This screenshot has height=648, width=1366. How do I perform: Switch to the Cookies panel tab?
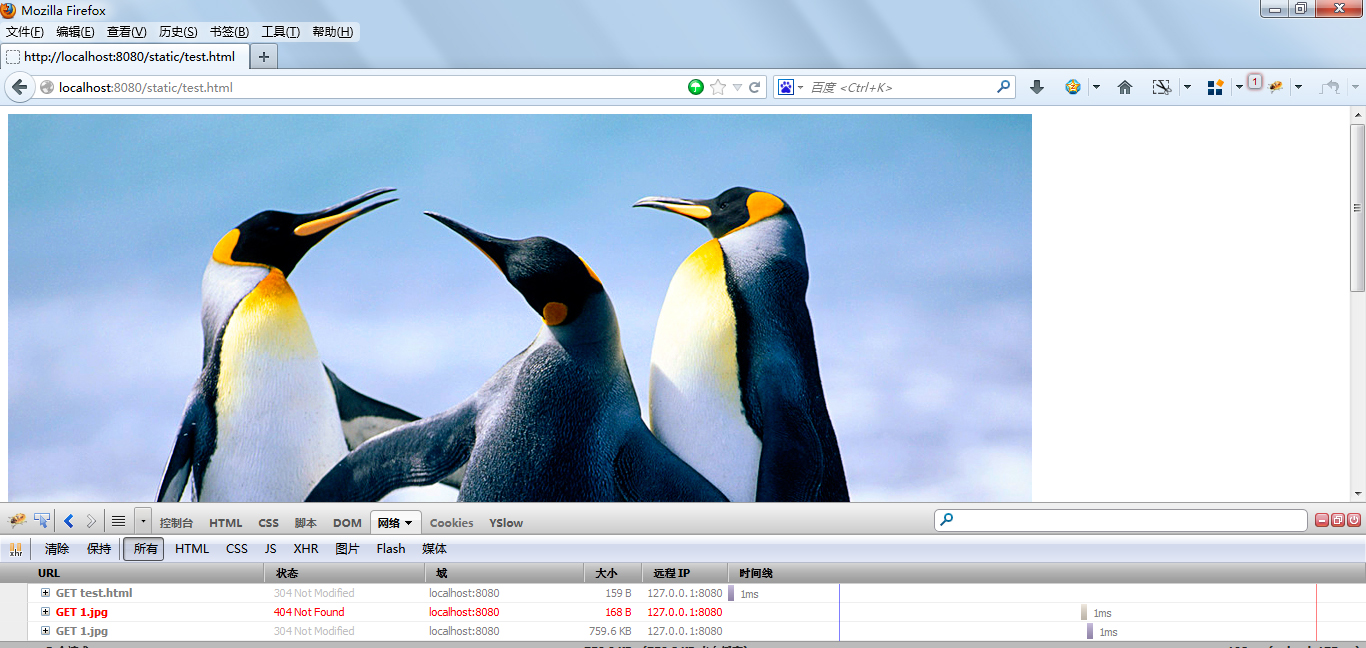click(x=451, y=523)
